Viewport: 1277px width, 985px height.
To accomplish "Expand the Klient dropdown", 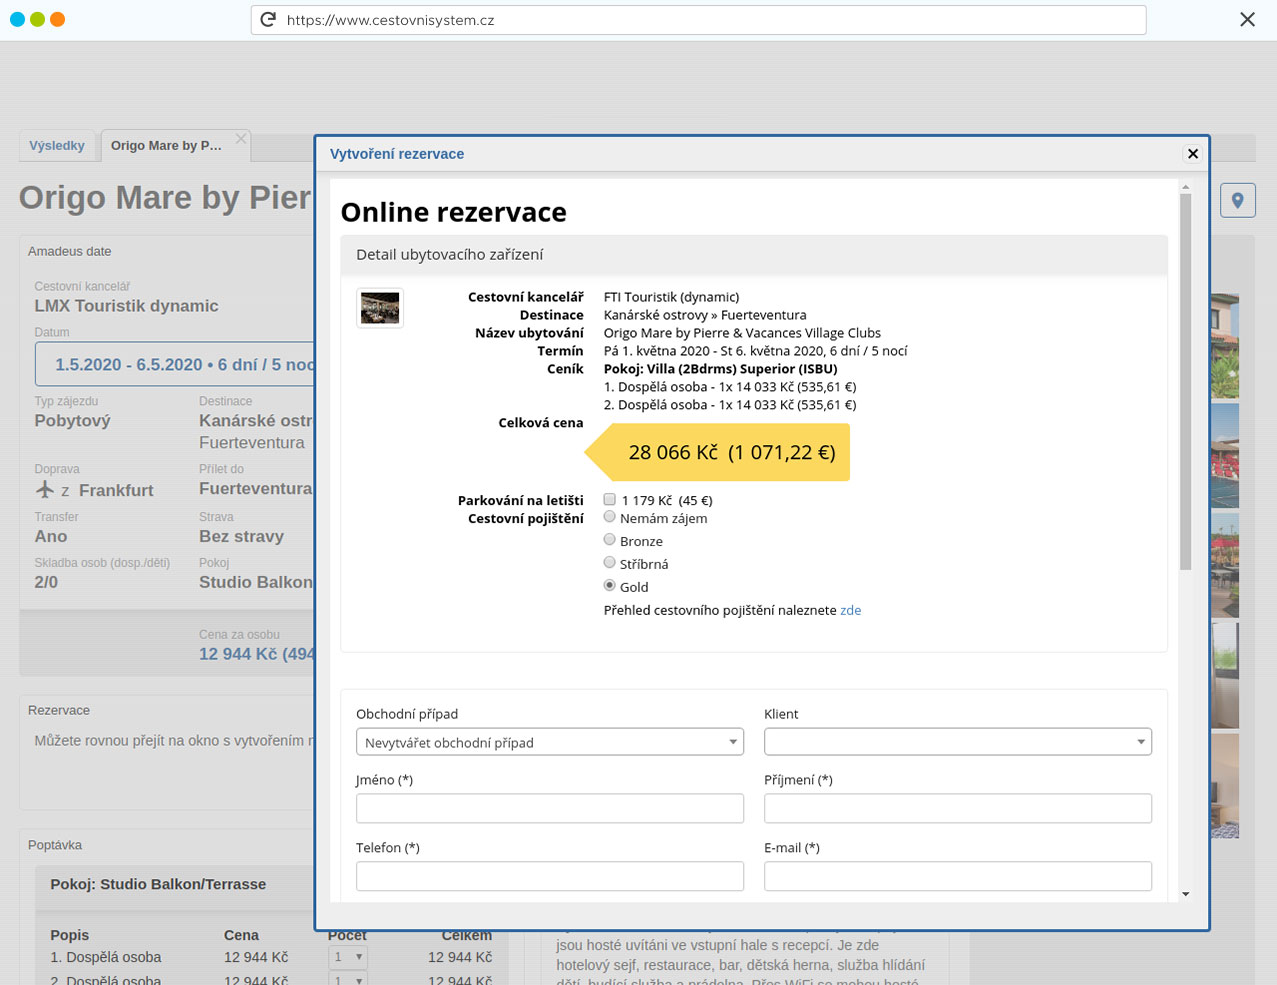I will [x=958, y=742].
